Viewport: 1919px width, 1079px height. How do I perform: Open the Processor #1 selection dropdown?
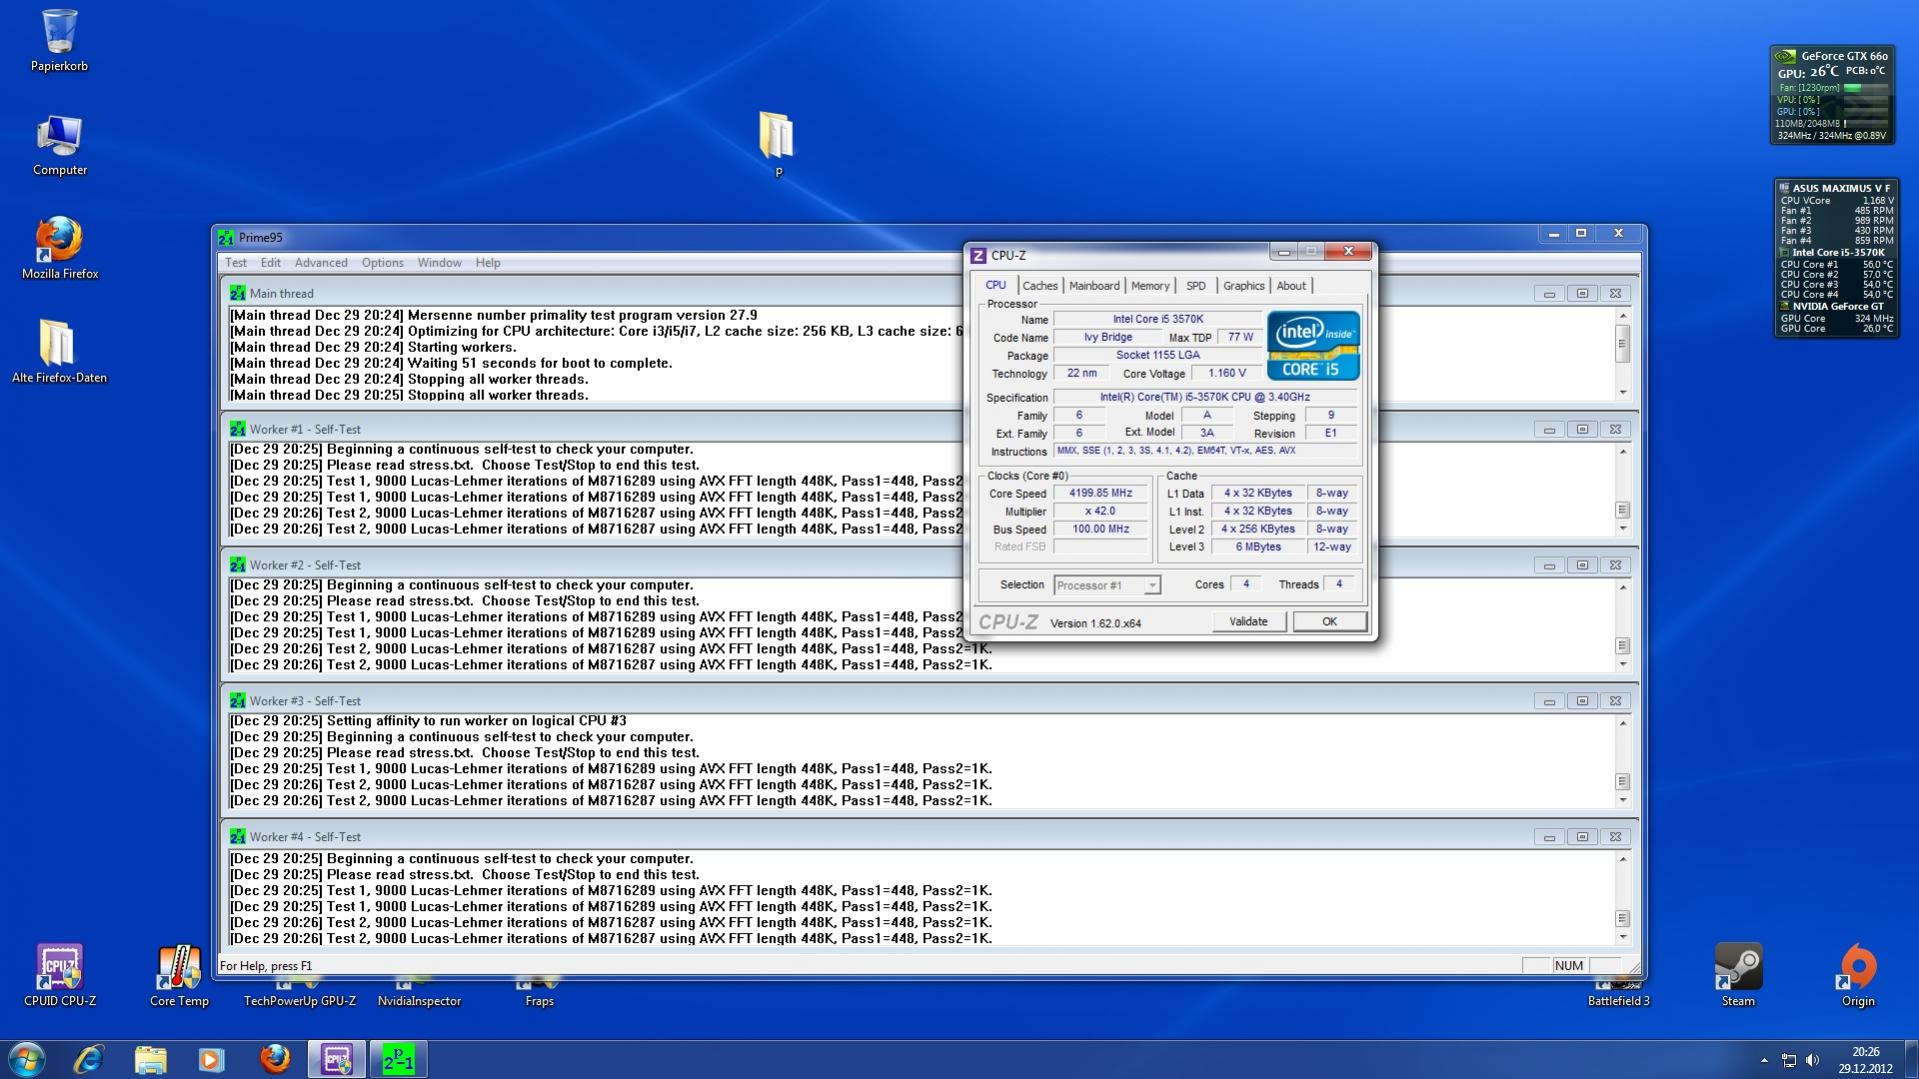(x=1107, y=586)
